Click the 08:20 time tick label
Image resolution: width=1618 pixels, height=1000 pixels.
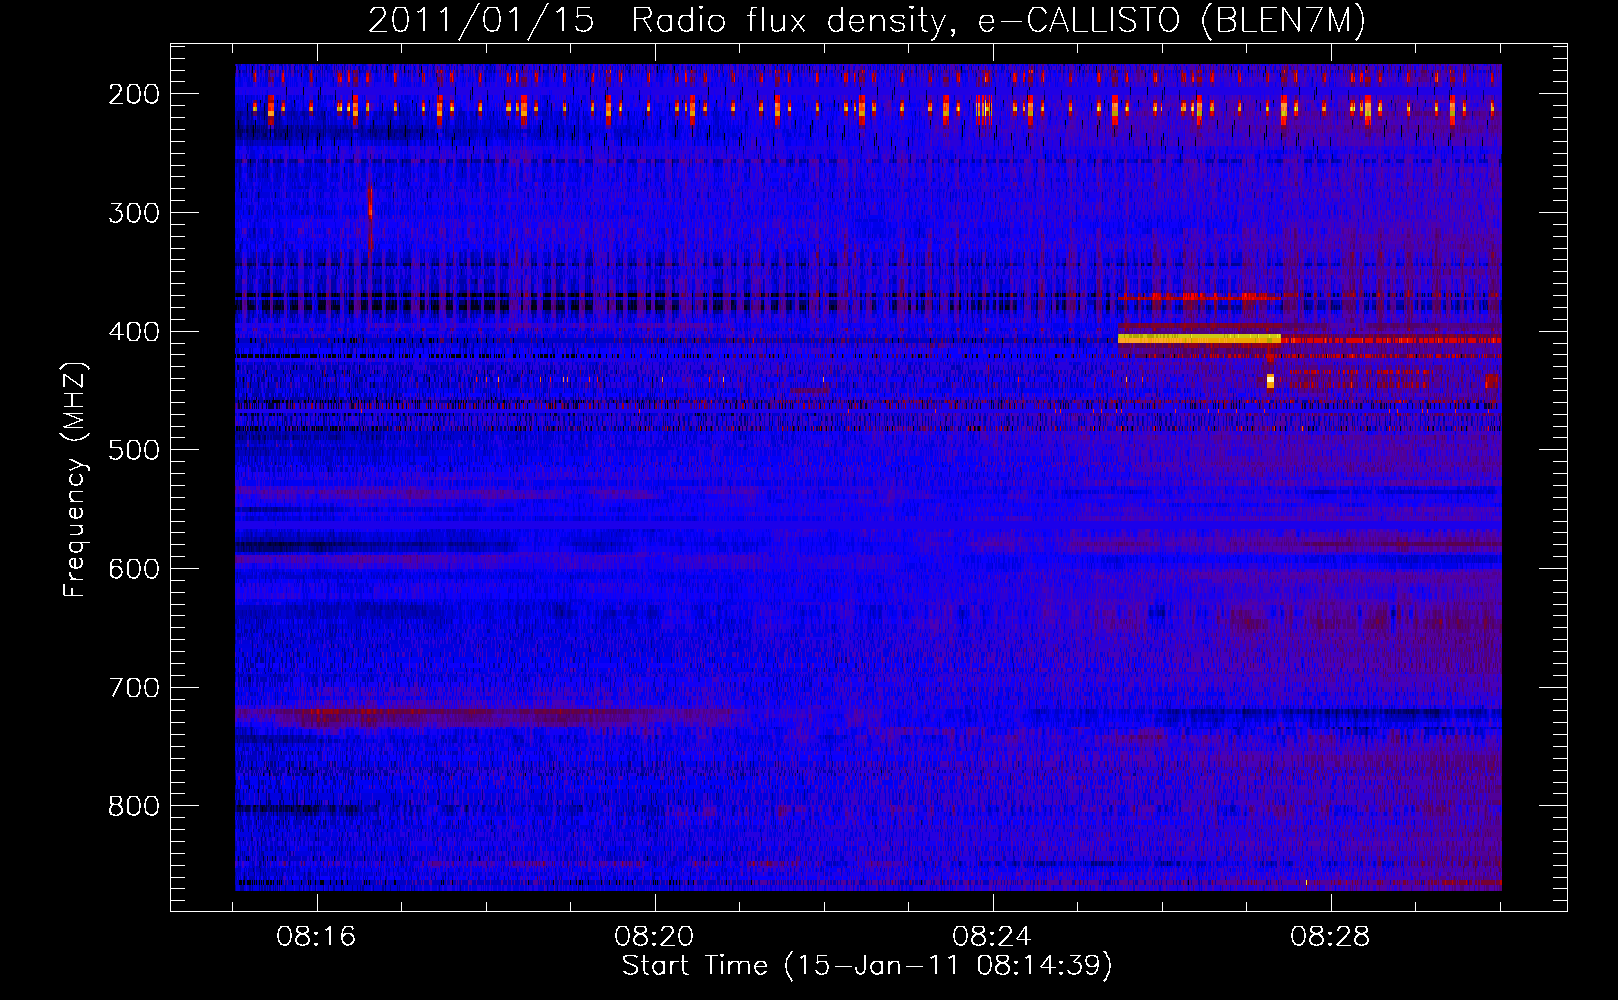655,937
